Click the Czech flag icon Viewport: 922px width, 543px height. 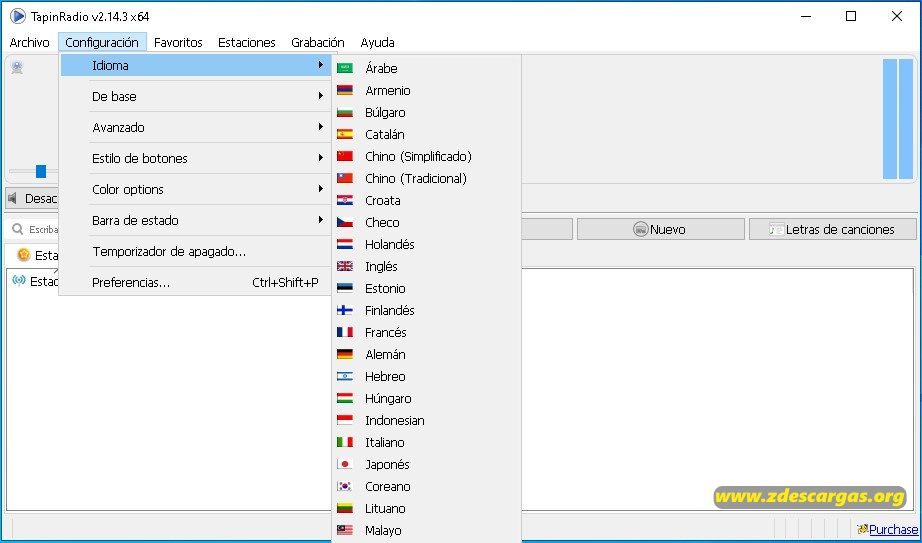[x=345, y=222]
